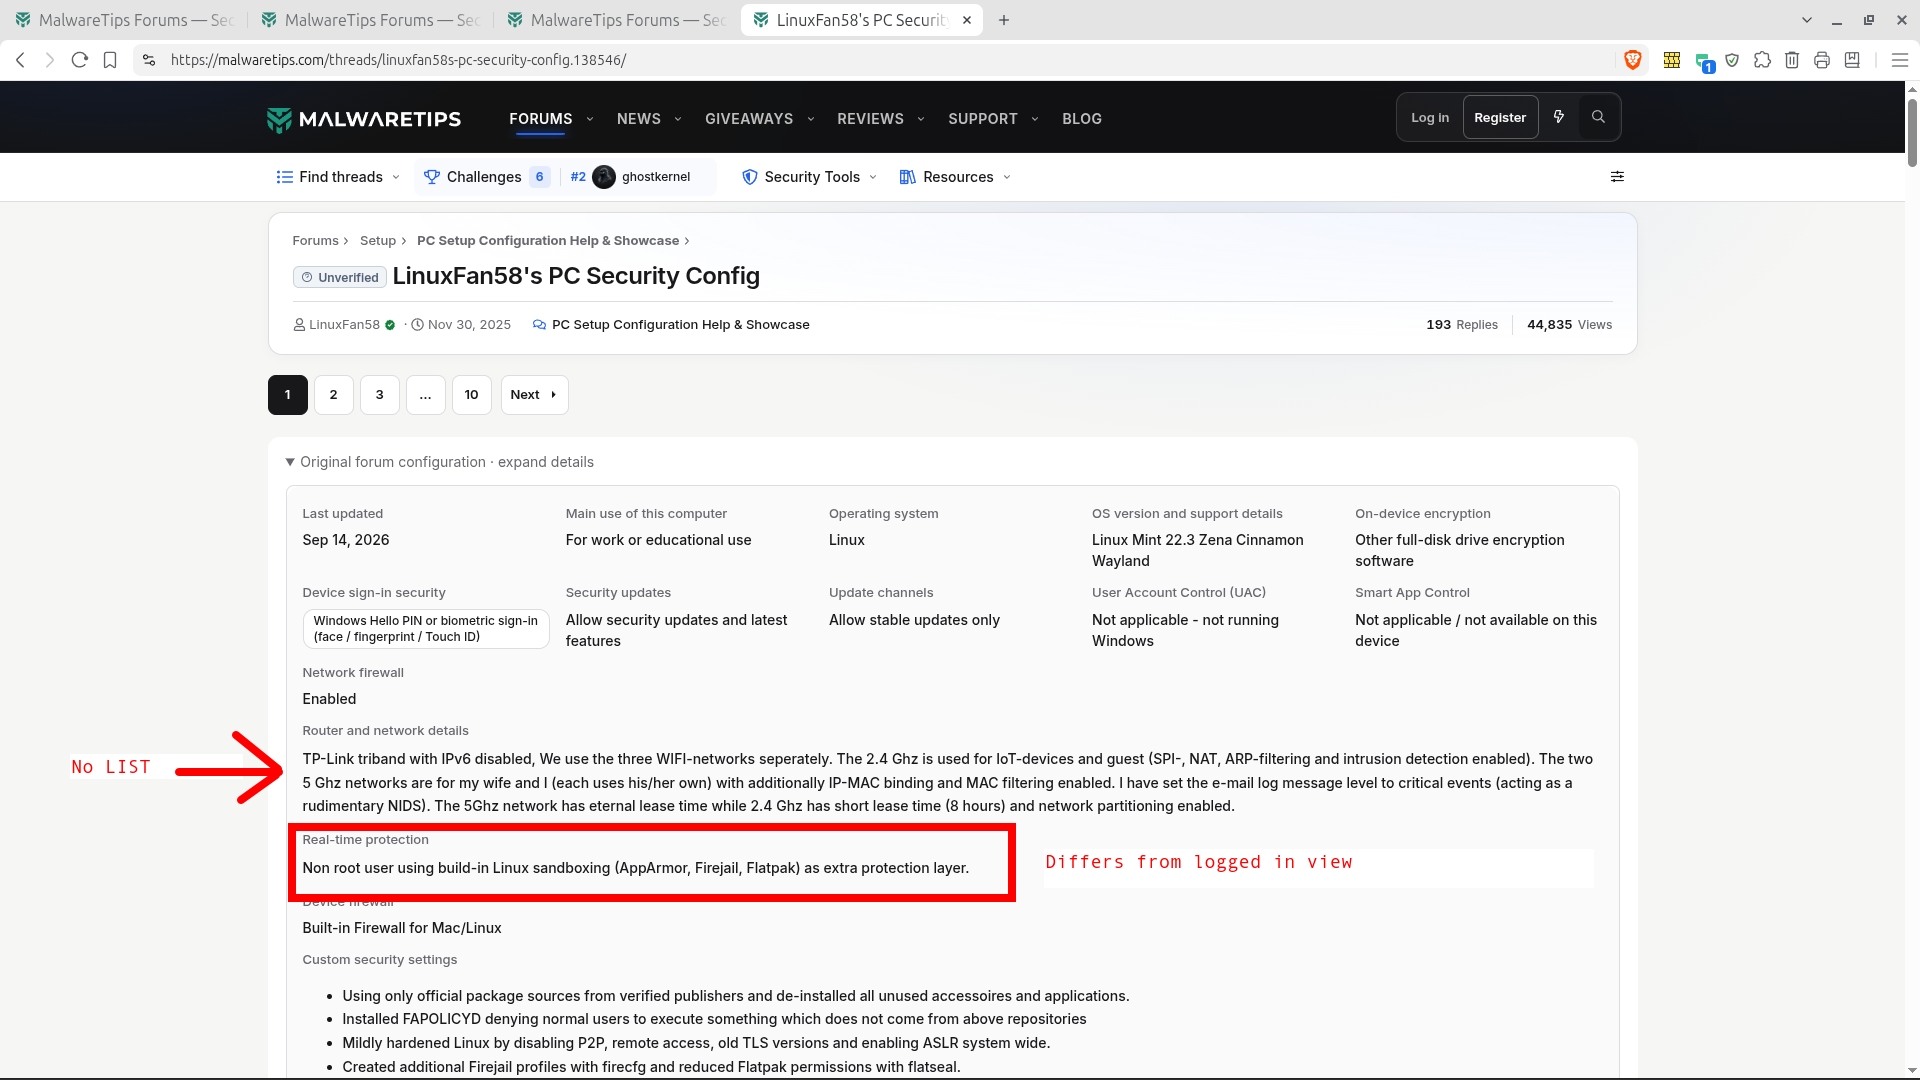Open the new tab plus button
This screenshot has width=1920, height=1080.
tap(1004, 20)
